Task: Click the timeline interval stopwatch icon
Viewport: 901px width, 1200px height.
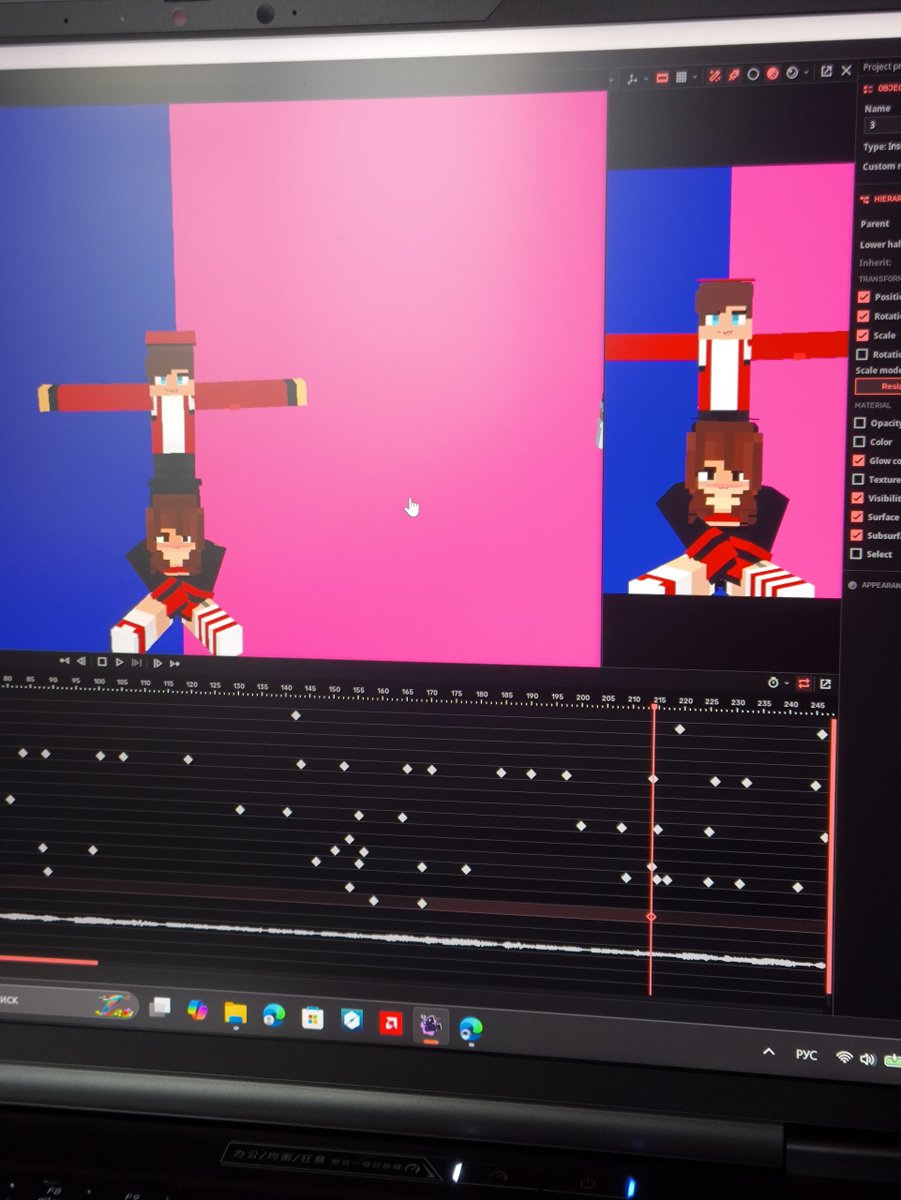Action: pyautogui.click(x=773, y=683)
